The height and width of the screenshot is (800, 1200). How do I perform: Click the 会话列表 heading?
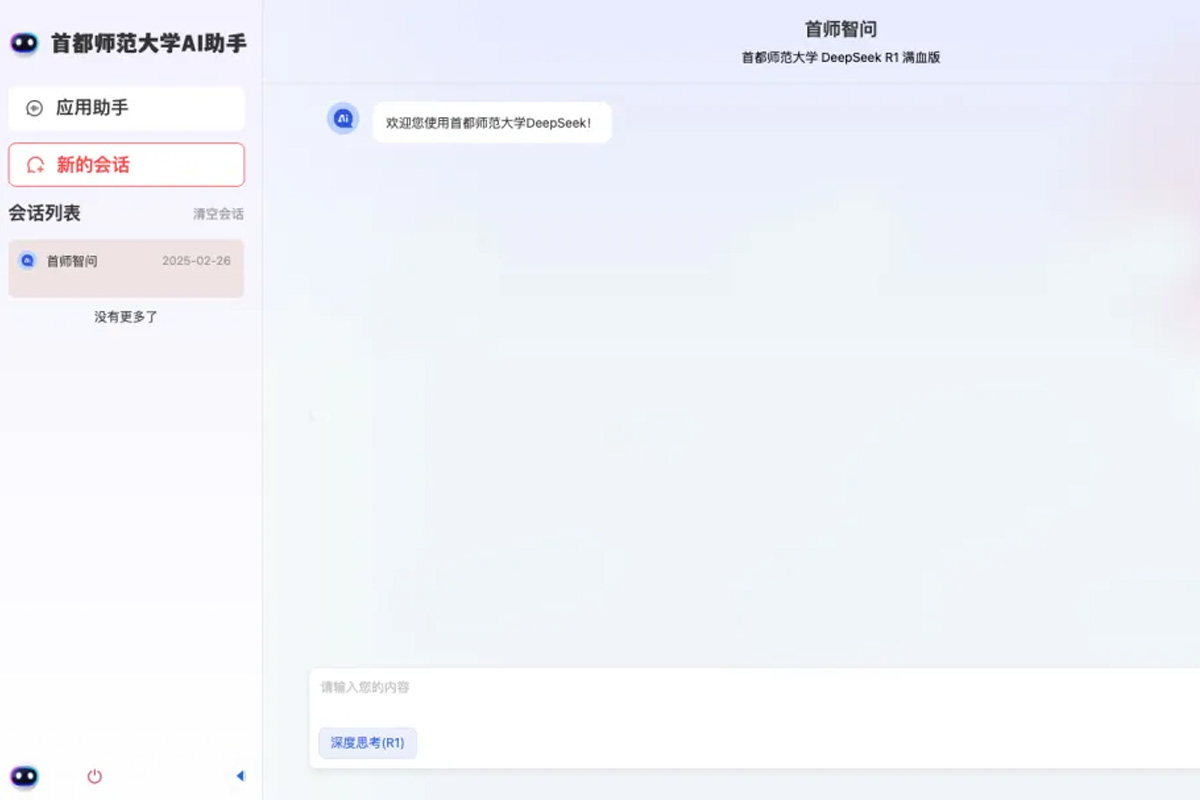tap(45, 213)
